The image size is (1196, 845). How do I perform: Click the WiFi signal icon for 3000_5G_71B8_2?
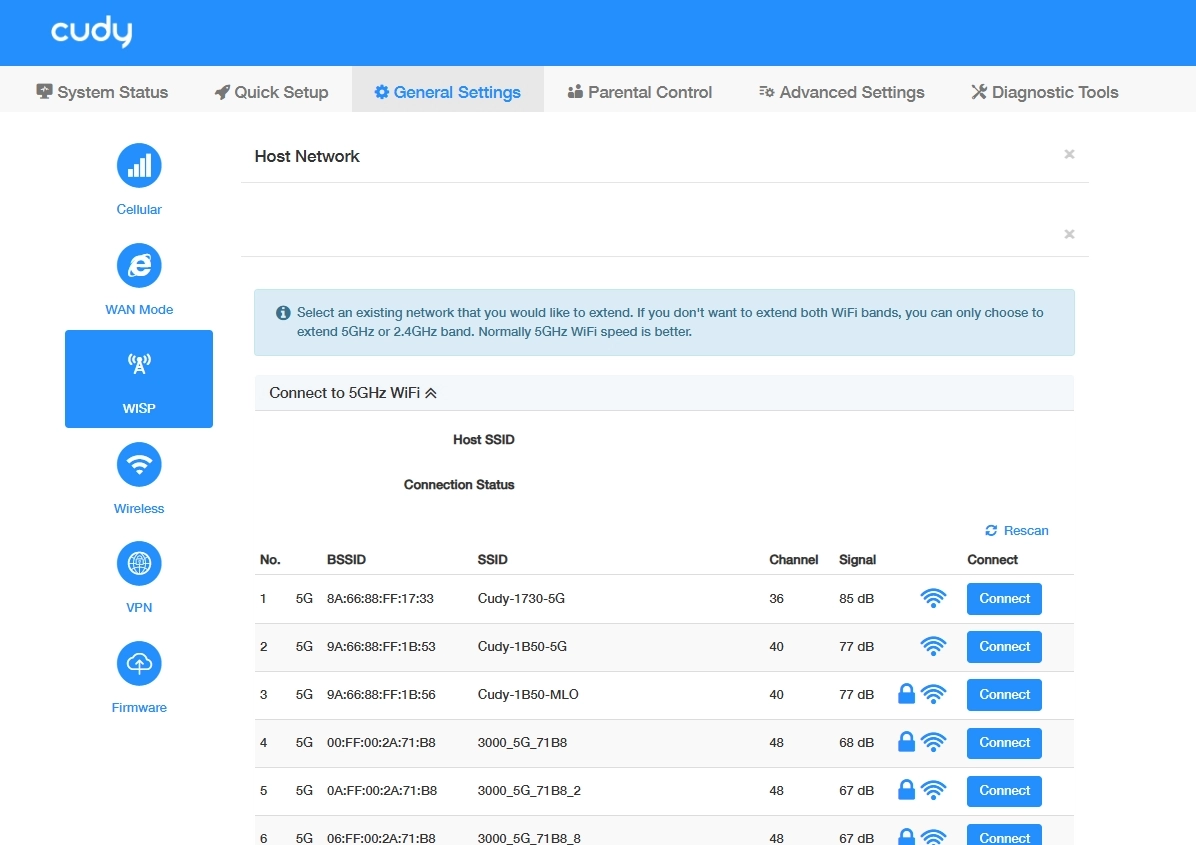933,790
